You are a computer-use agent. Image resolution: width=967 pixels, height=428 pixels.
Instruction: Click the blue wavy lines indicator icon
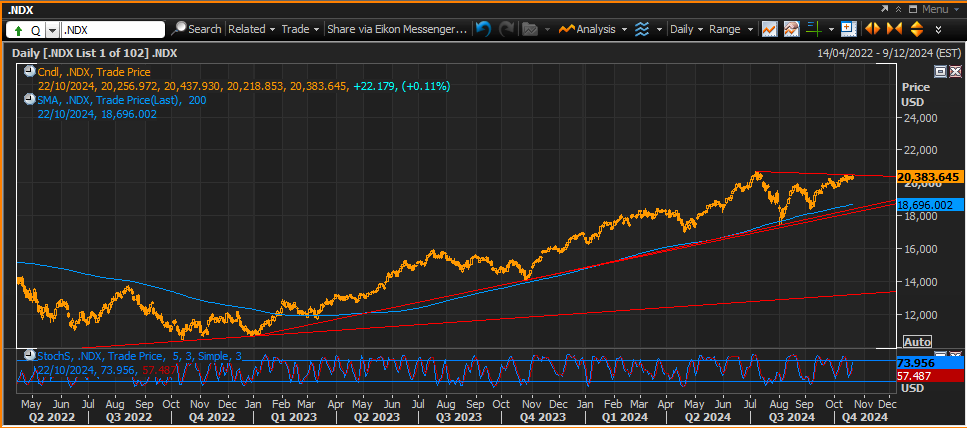click(642, 29)
